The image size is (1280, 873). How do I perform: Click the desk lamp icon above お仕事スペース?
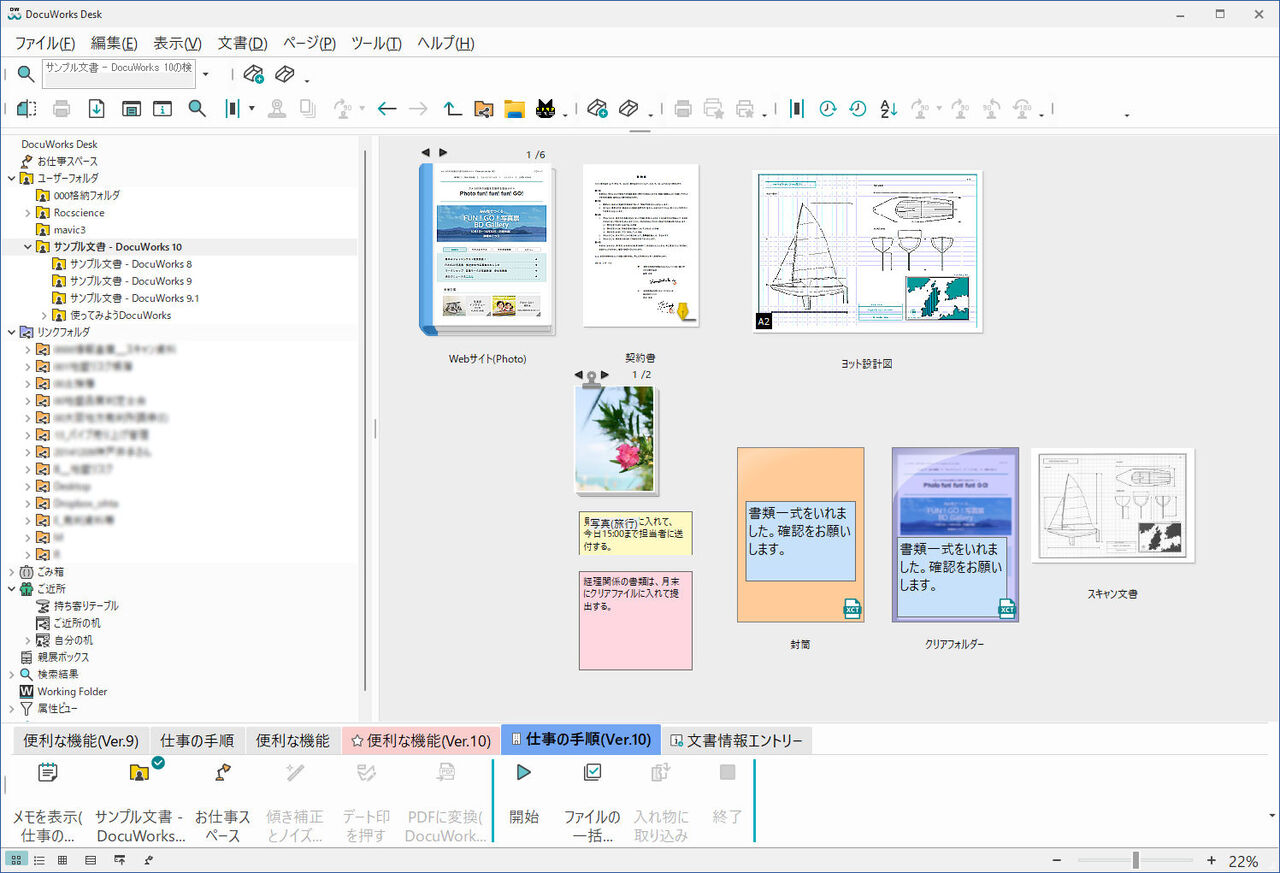223,772
